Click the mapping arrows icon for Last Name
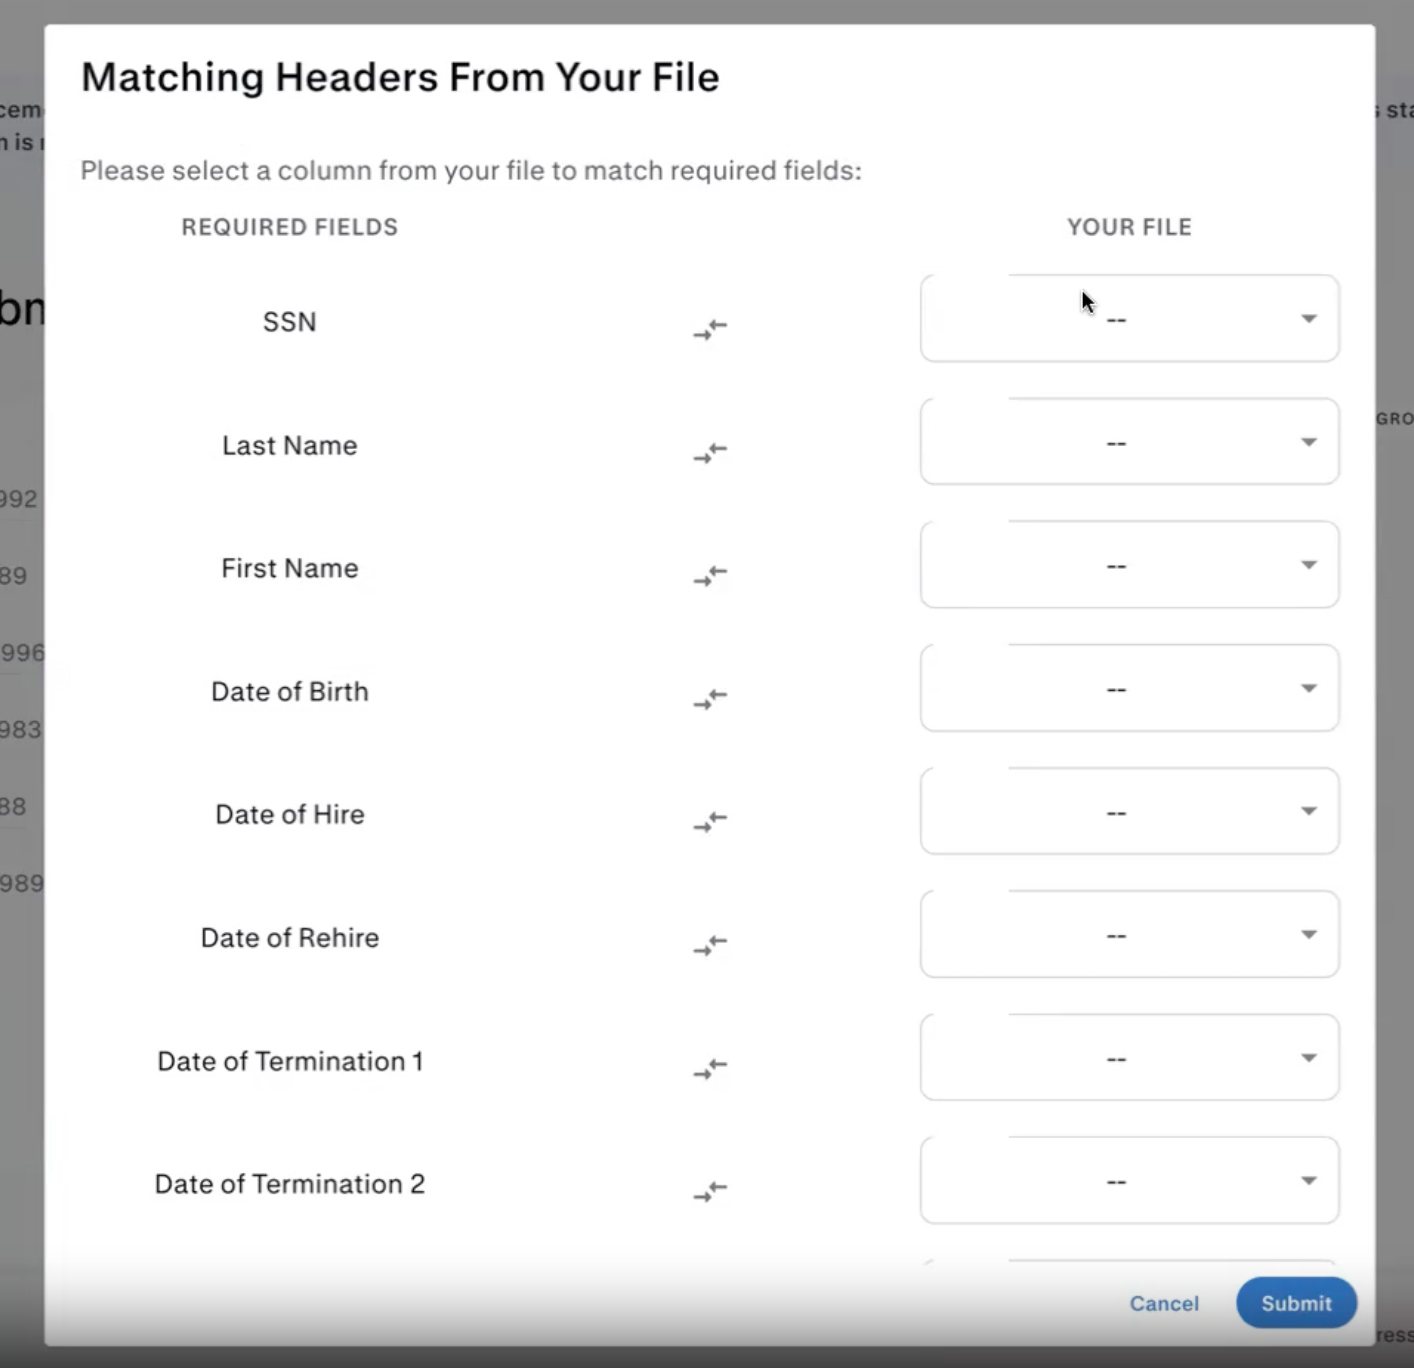Viewport: 1414px width, 1368px height. point(710,452)
